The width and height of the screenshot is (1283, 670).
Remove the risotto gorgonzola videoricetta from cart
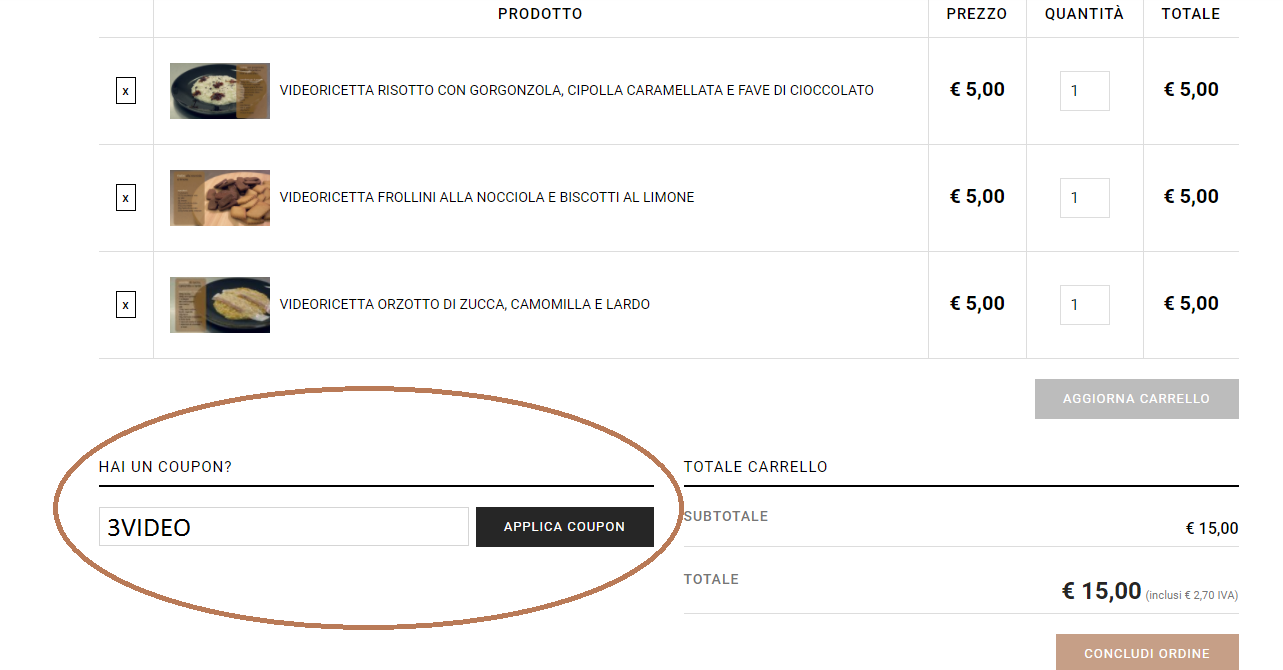tap(126, 91)
